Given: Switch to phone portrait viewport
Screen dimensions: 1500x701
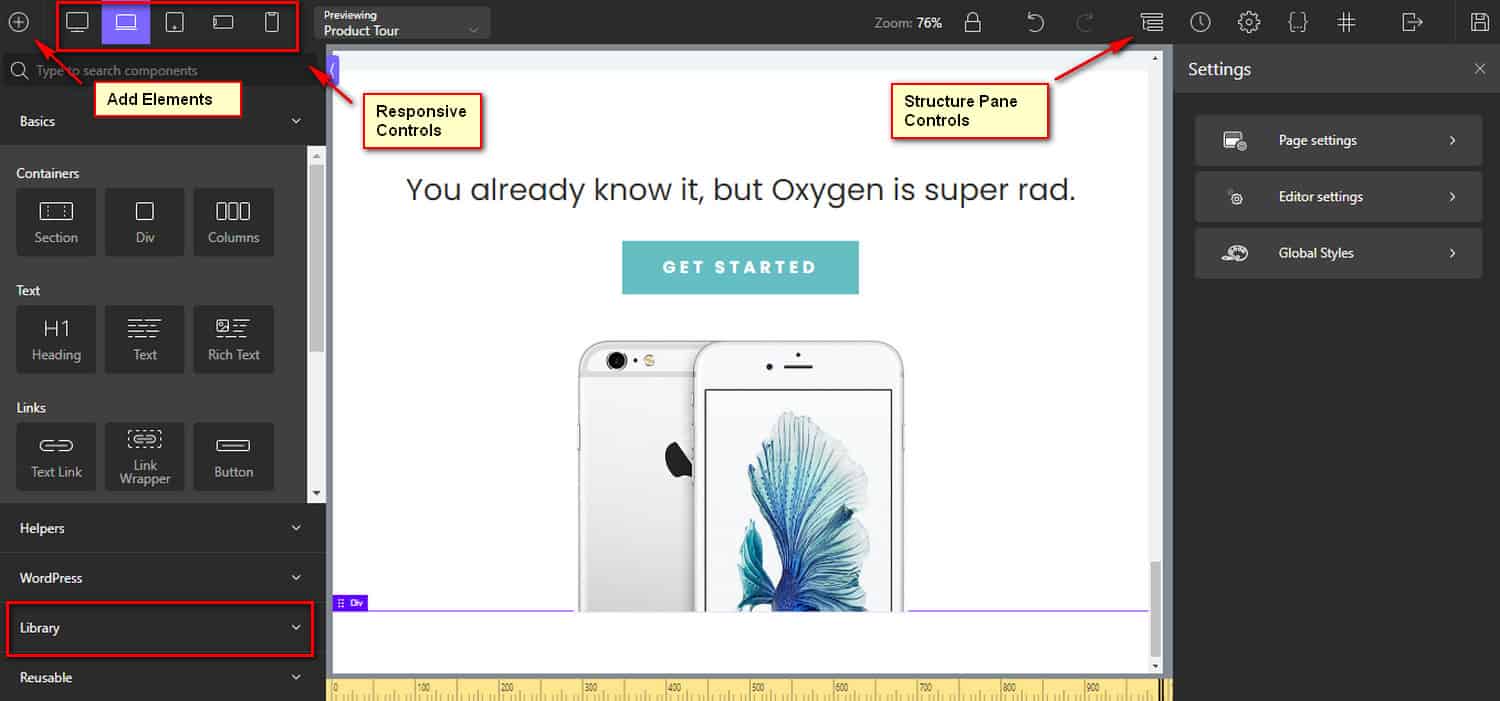Looking at the screenshot, I should 272,22.
